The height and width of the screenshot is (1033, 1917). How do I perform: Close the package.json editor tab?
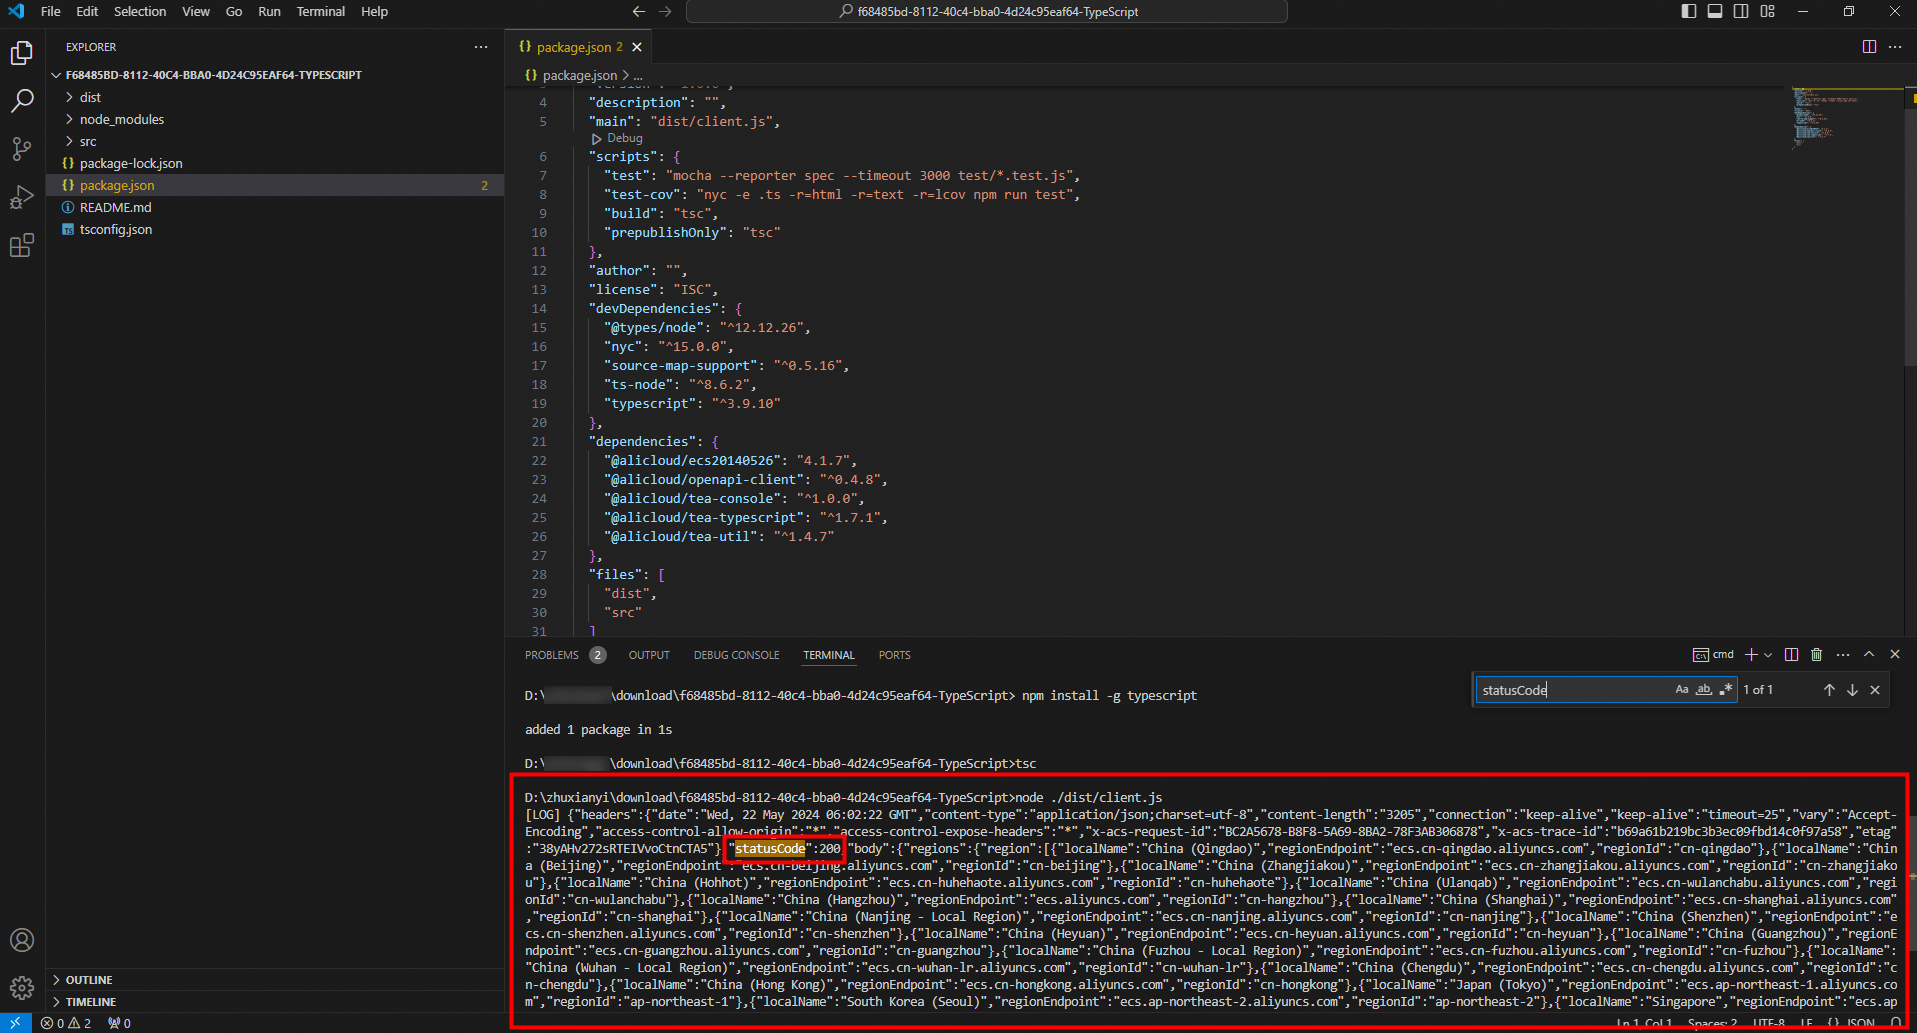coord(637,47)
